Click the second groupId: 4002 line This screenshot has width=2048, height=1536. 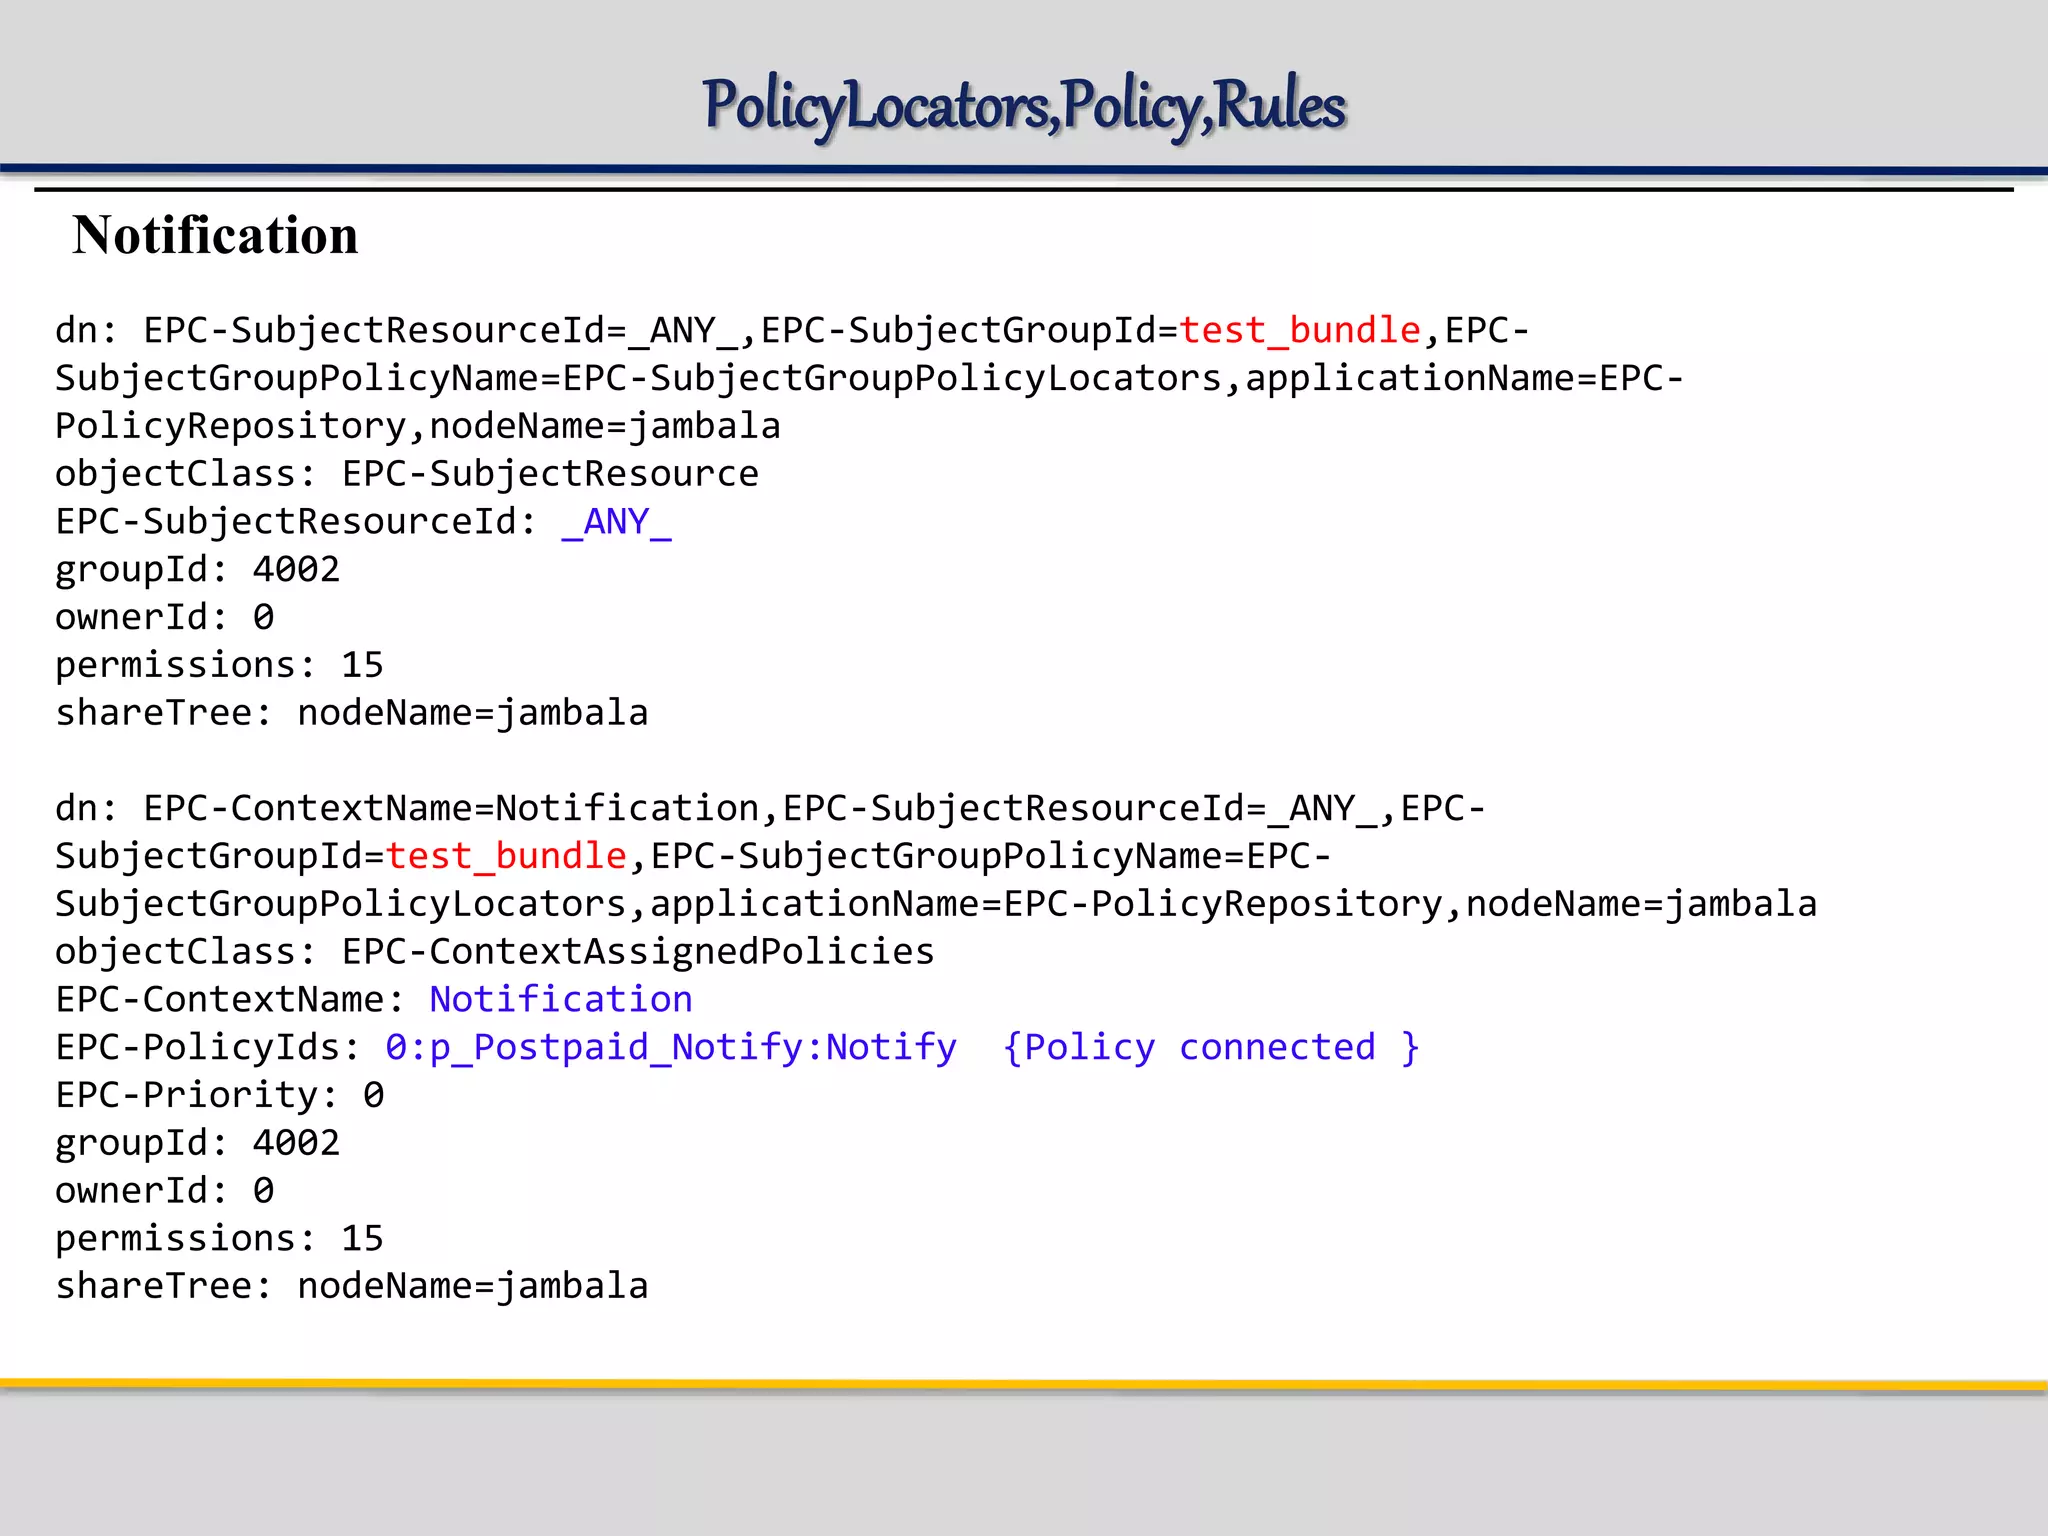[x=198, y=1143]
